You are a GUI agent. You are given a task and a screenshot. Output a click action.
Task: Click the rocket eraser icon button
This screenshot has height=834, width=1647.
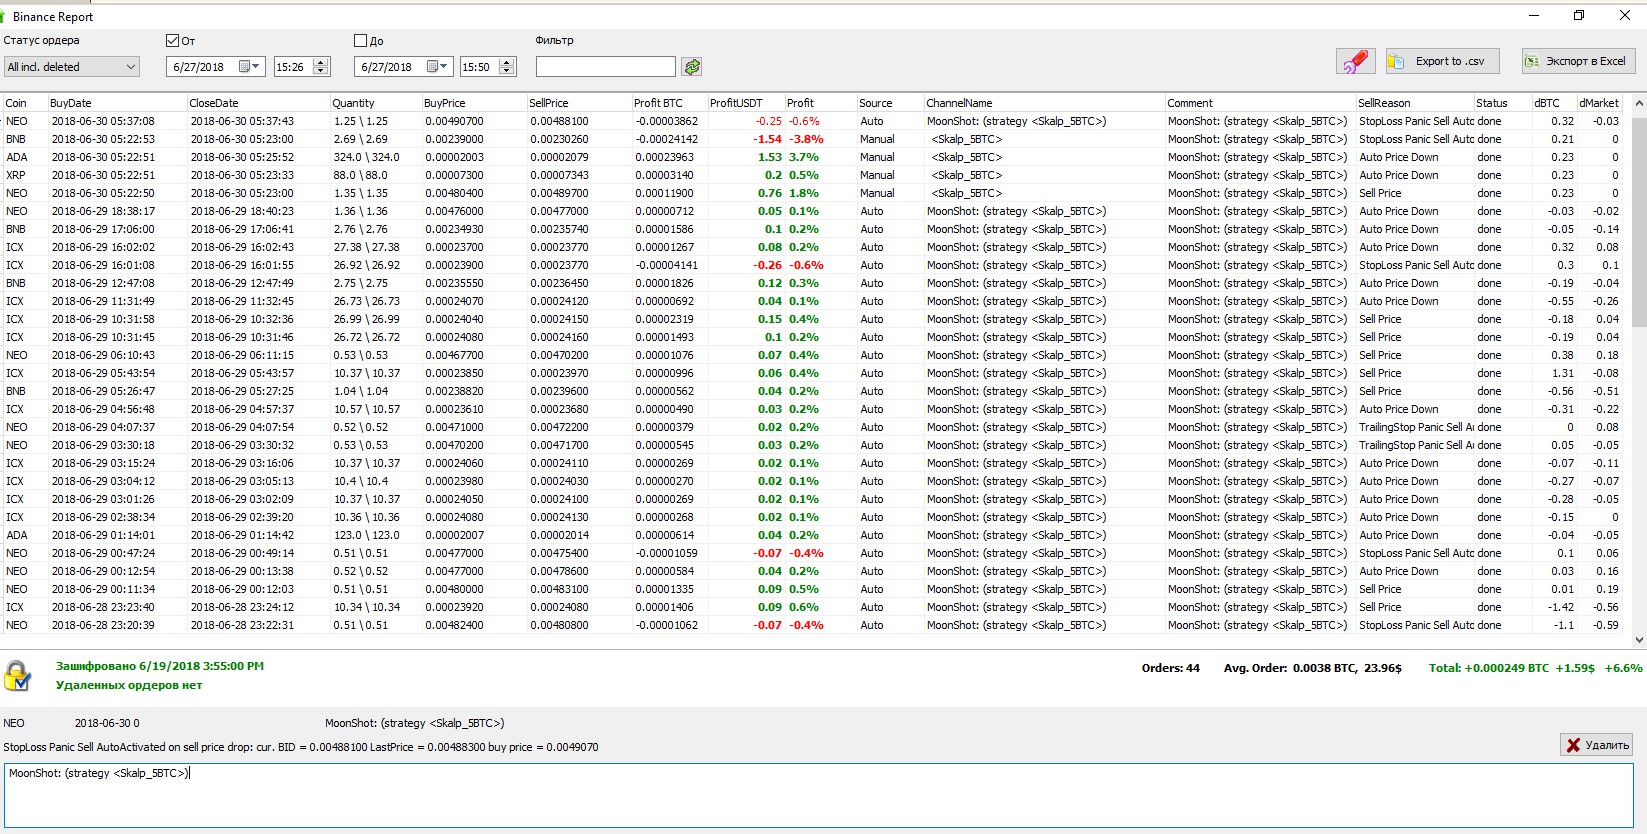[x=1355, y=61]
